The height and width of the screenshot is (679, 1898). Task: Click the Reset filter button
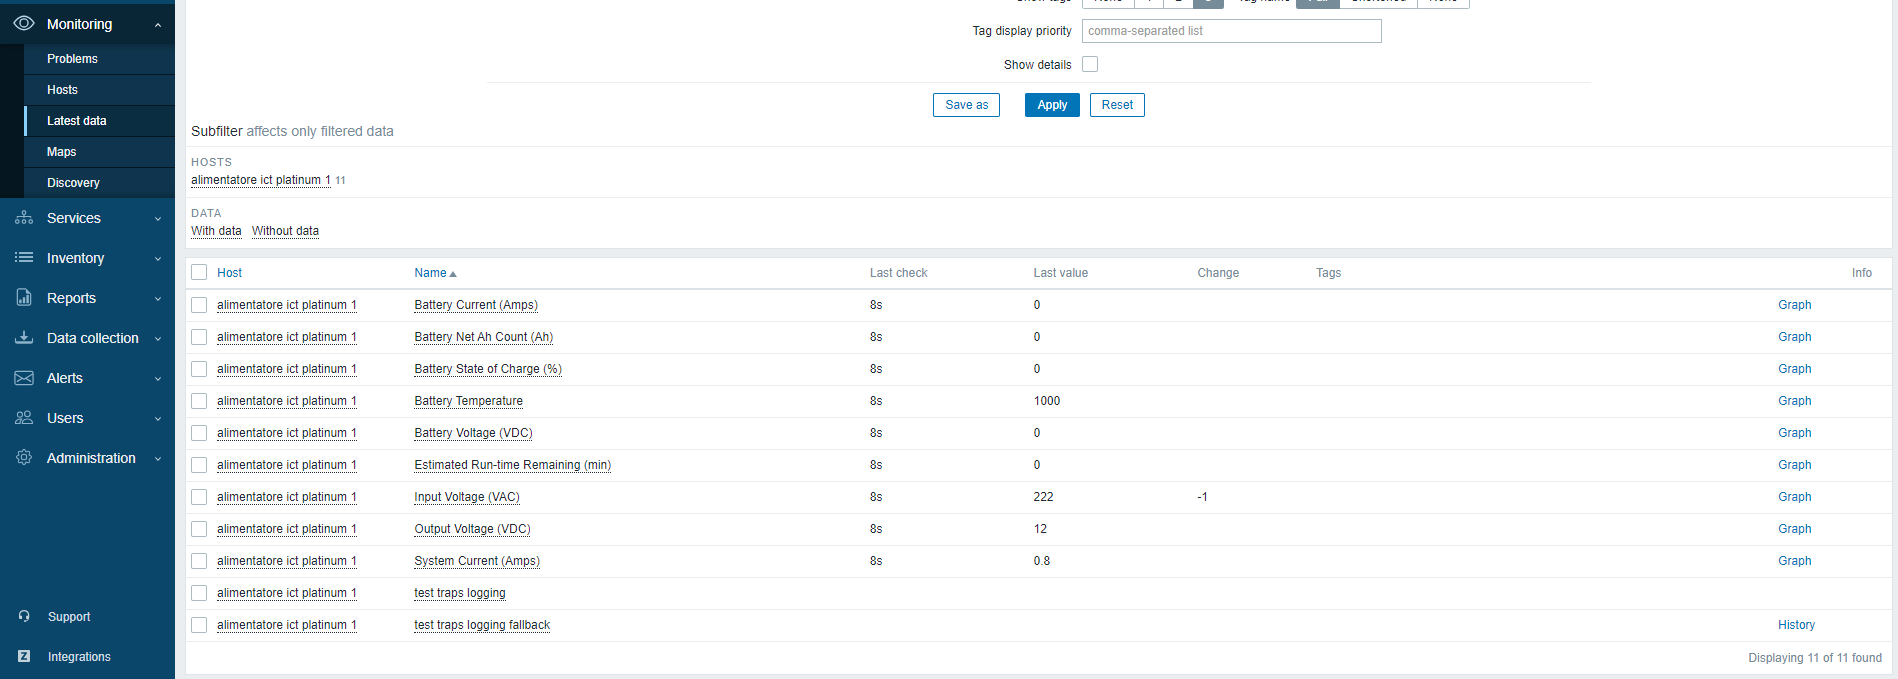(x=1117, y=105)
